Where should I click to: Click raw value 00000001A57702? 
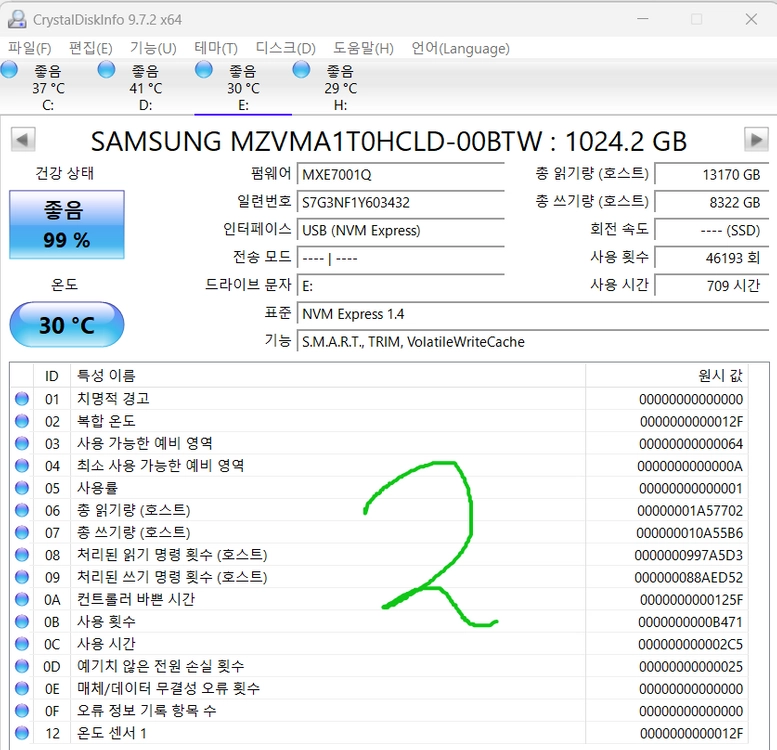point(690,511)
